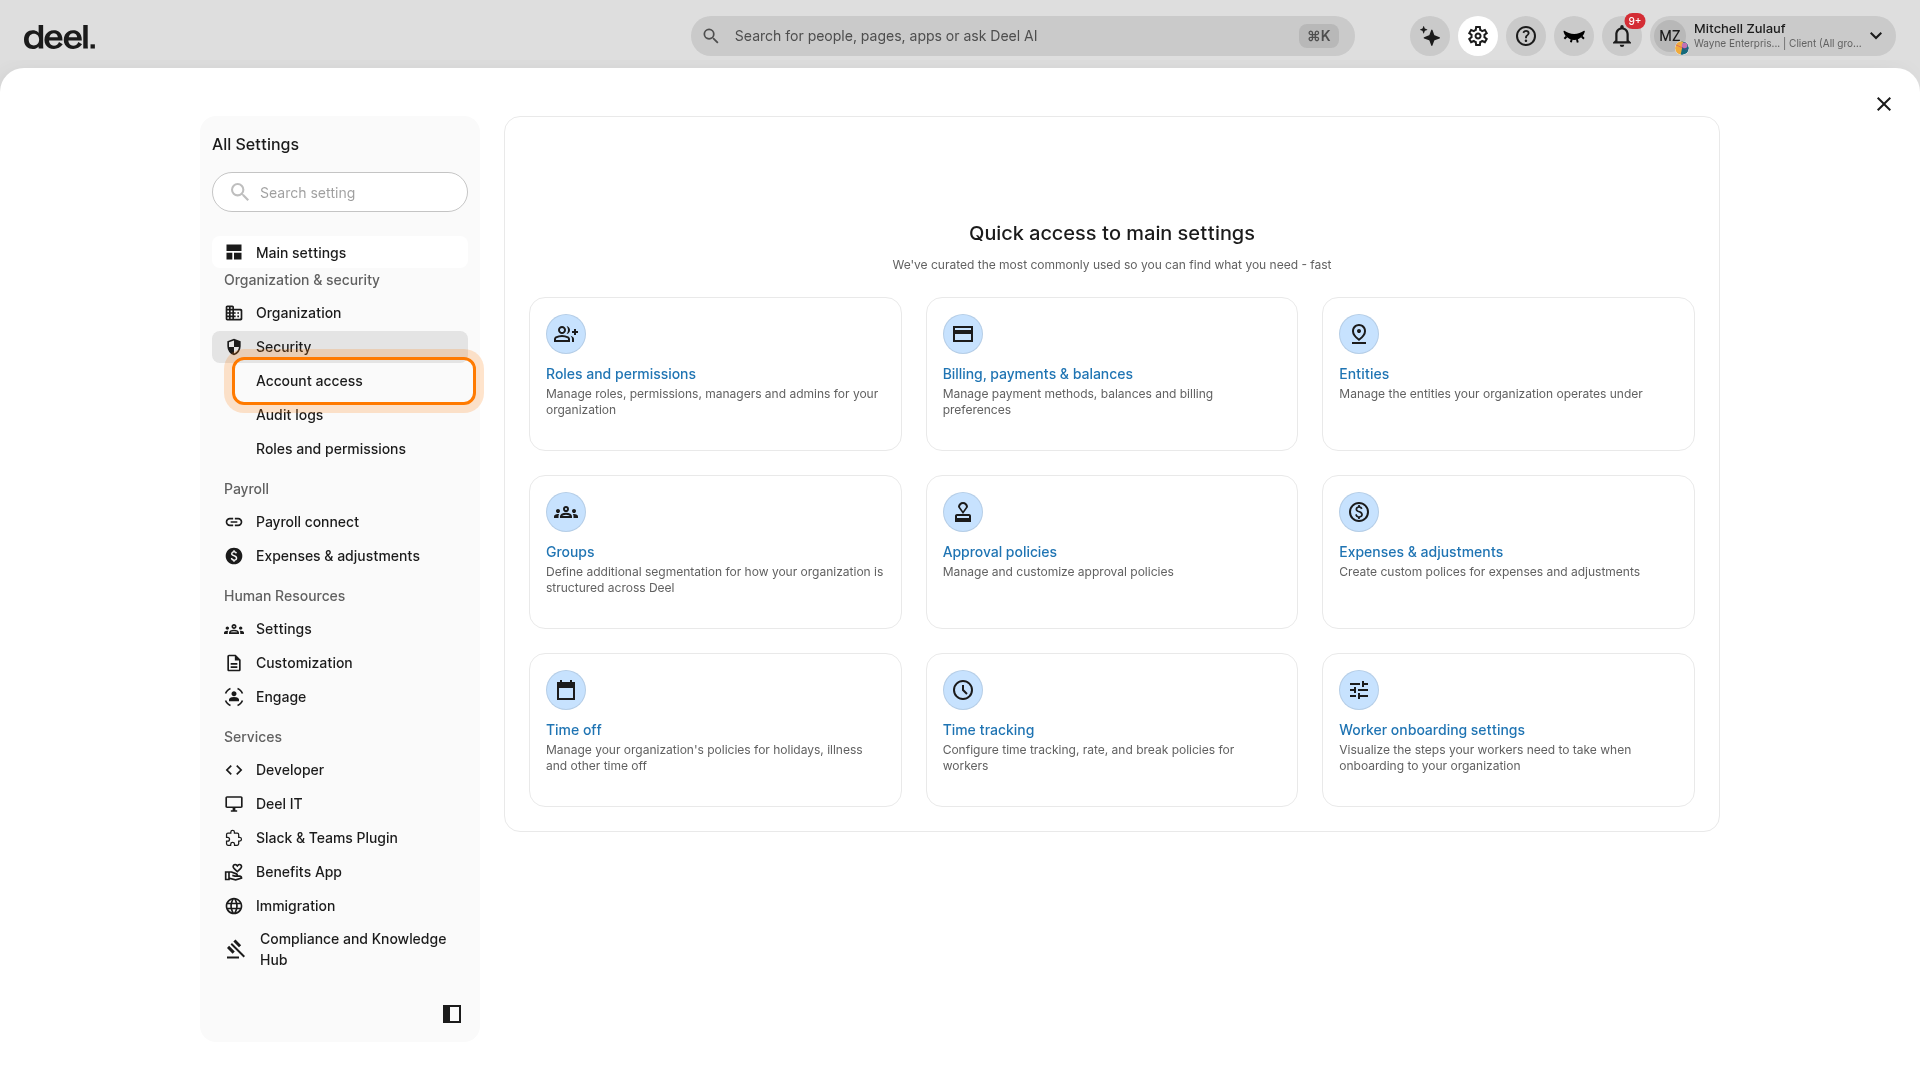The width and height of the screenshot is (1920, 1080).
Task: Open Slack & Teams Plugin
Action: tap(340, 838)
